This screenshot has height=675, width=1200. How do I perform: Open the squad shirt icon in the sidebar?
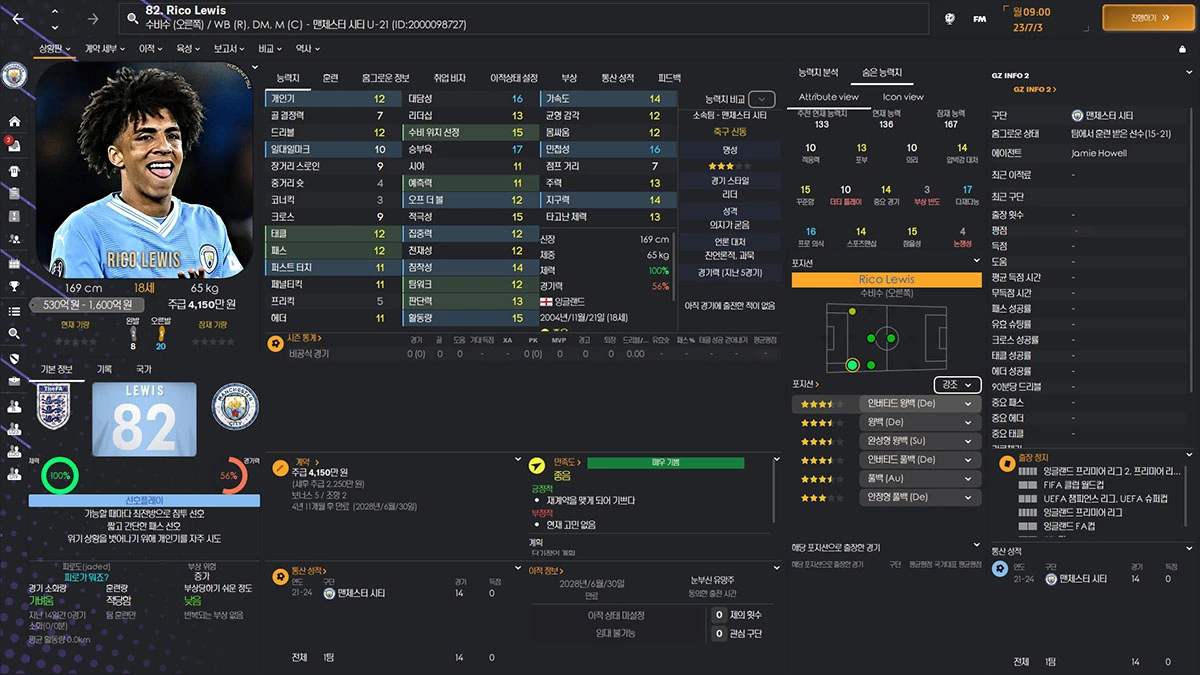14,169
